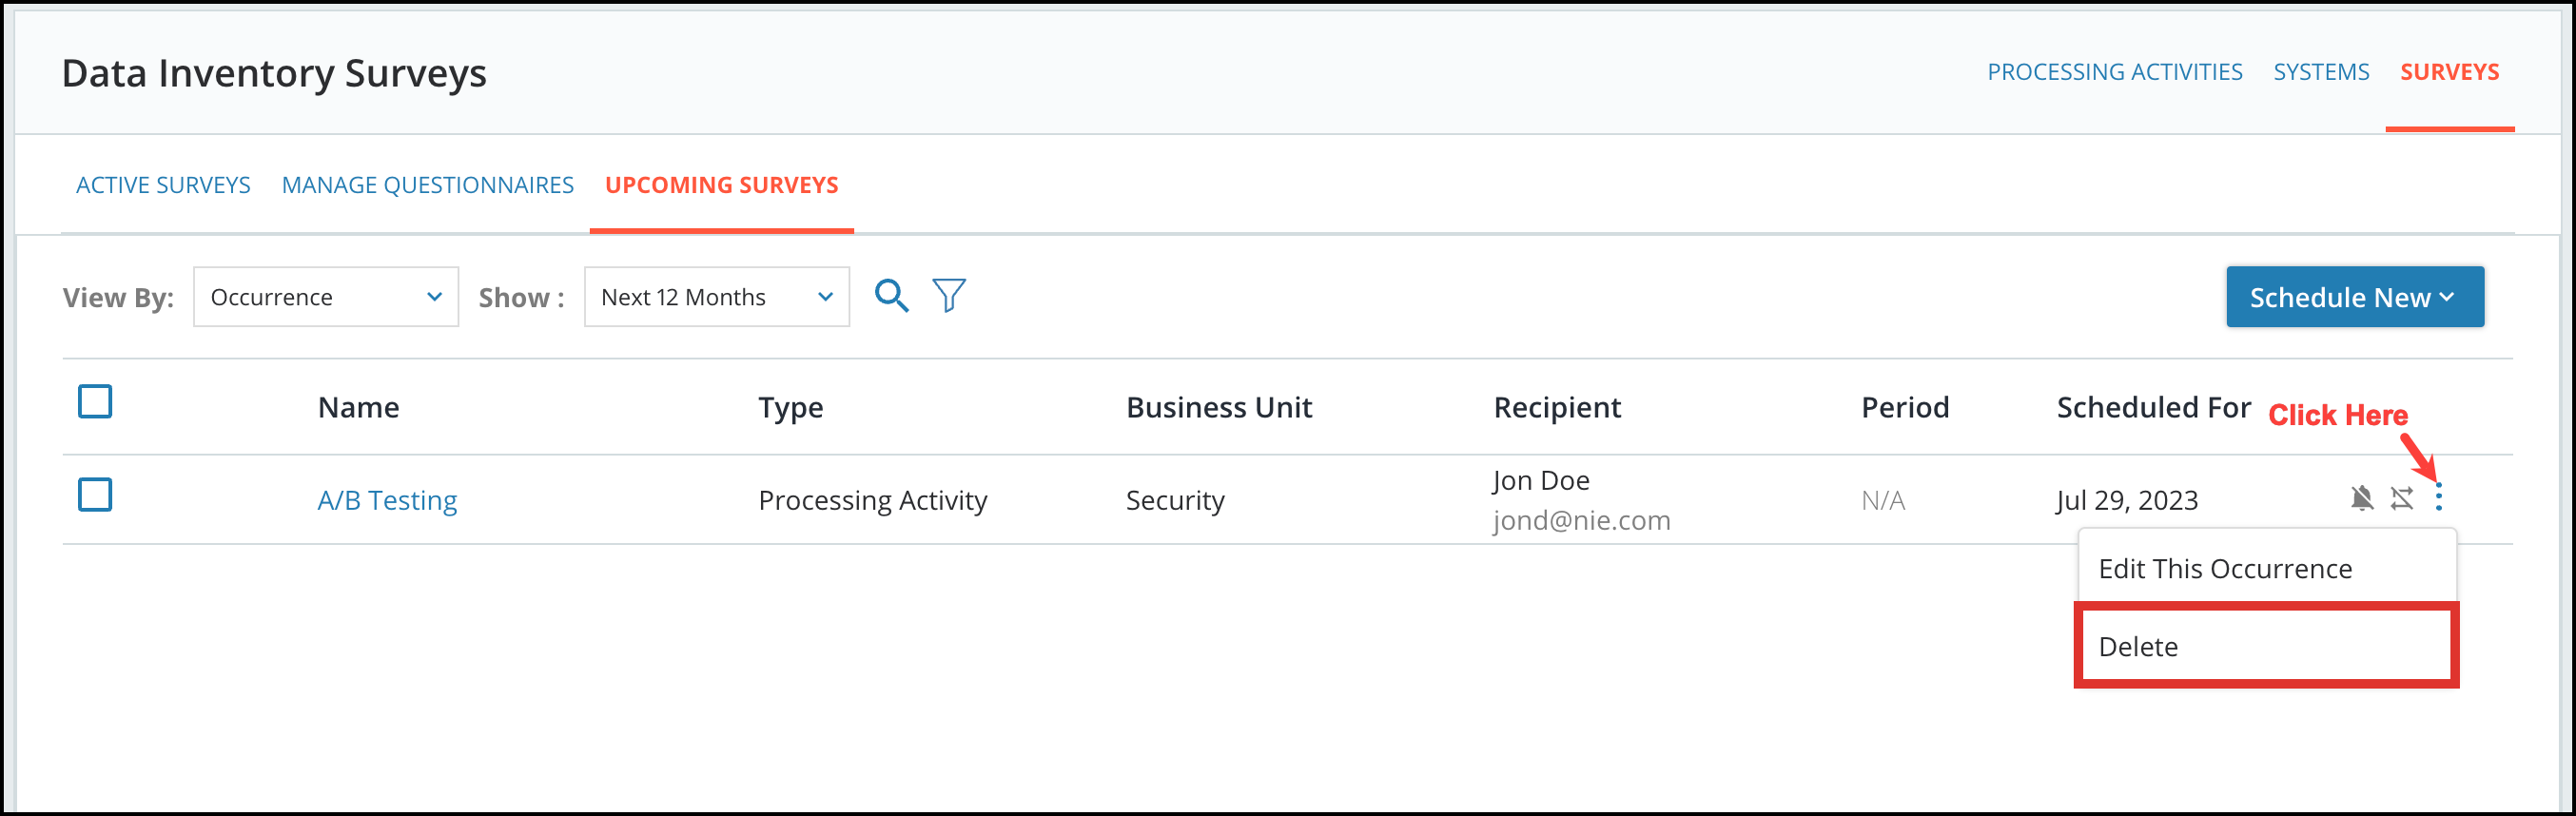The width and height of the screenshot is (2576, 816).
Task: Click the no-repeat recurrence icon
Action: pyautogui.click(x=2402, y=497)
